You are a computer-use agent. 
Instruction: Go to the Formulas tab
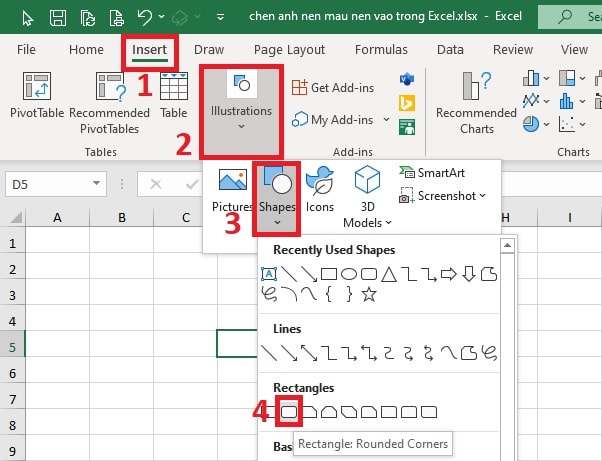click(381, 50)
